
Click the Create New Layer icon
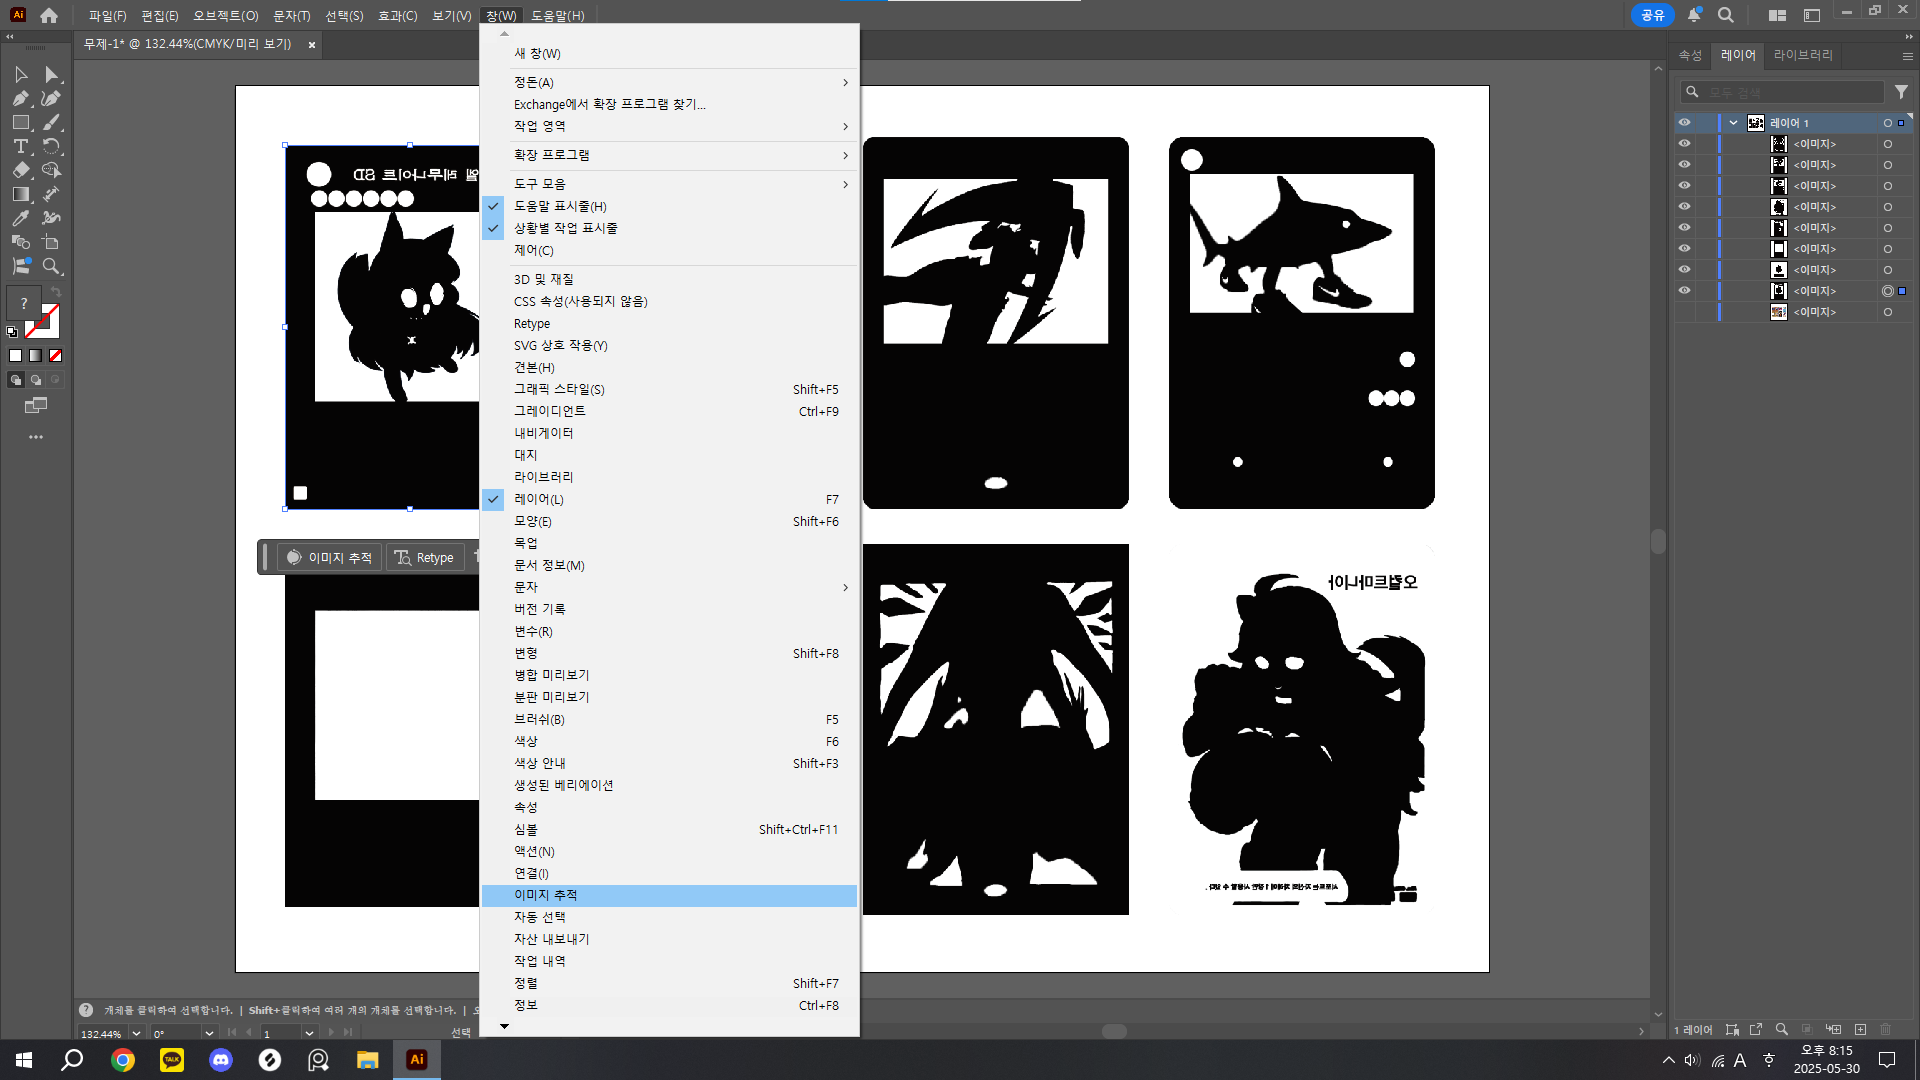click(1860, 1030)
